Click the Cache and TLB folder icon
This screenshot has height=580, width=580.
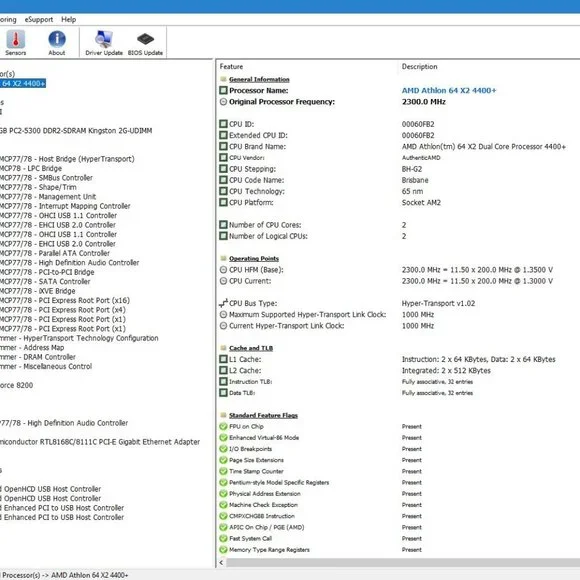point(223,348)
